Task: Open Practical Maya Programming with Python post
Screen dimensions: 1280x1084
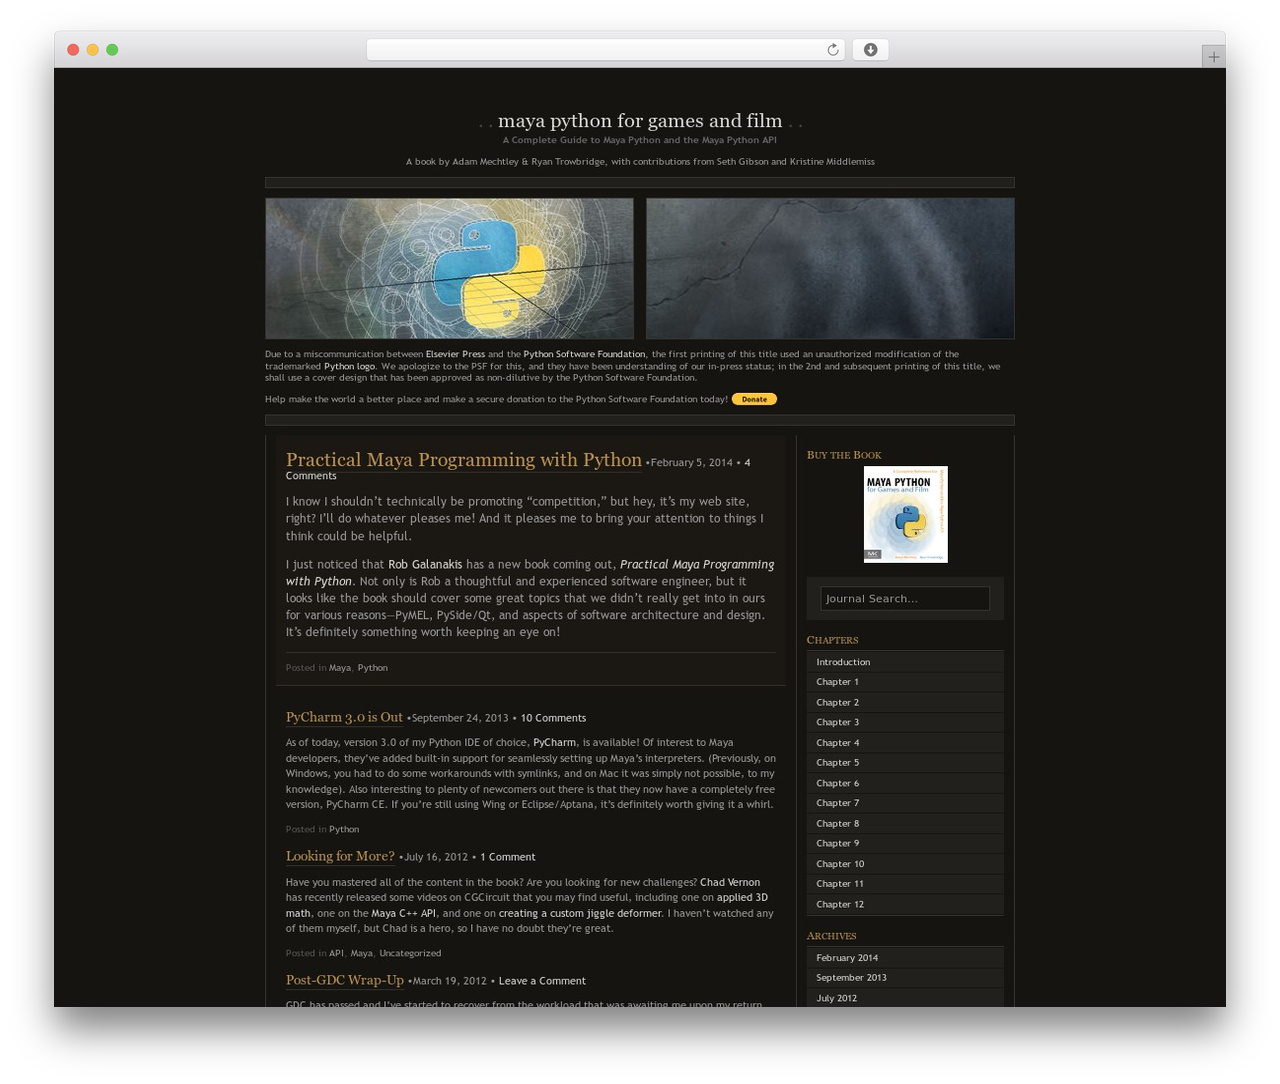Action: [463, 460]
